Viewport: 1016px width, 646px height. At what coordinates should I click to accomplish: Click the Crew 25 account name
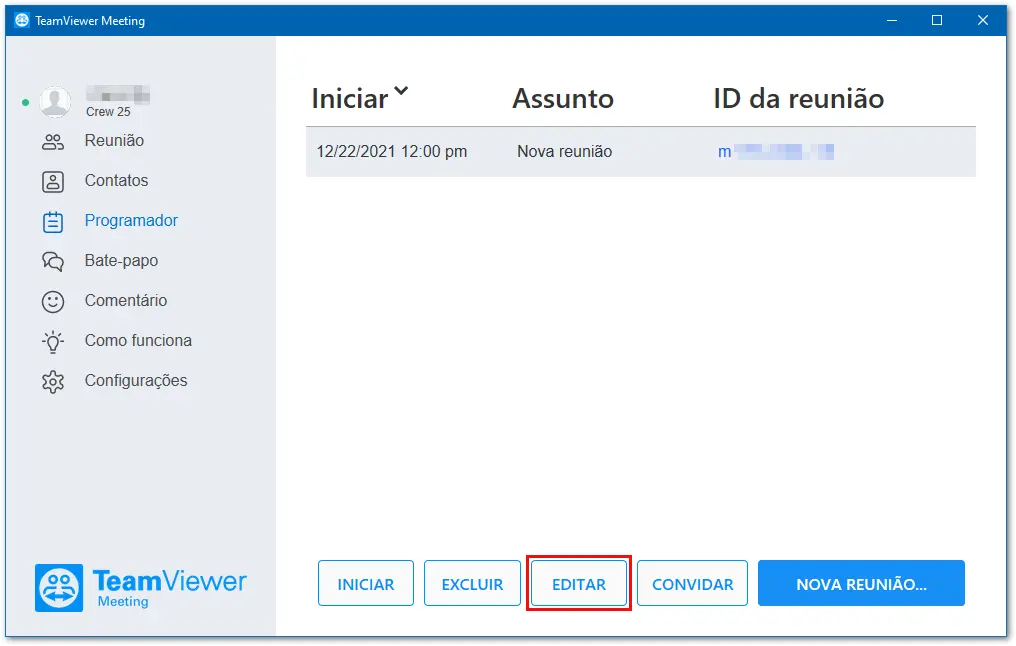[x=108, y=112]
